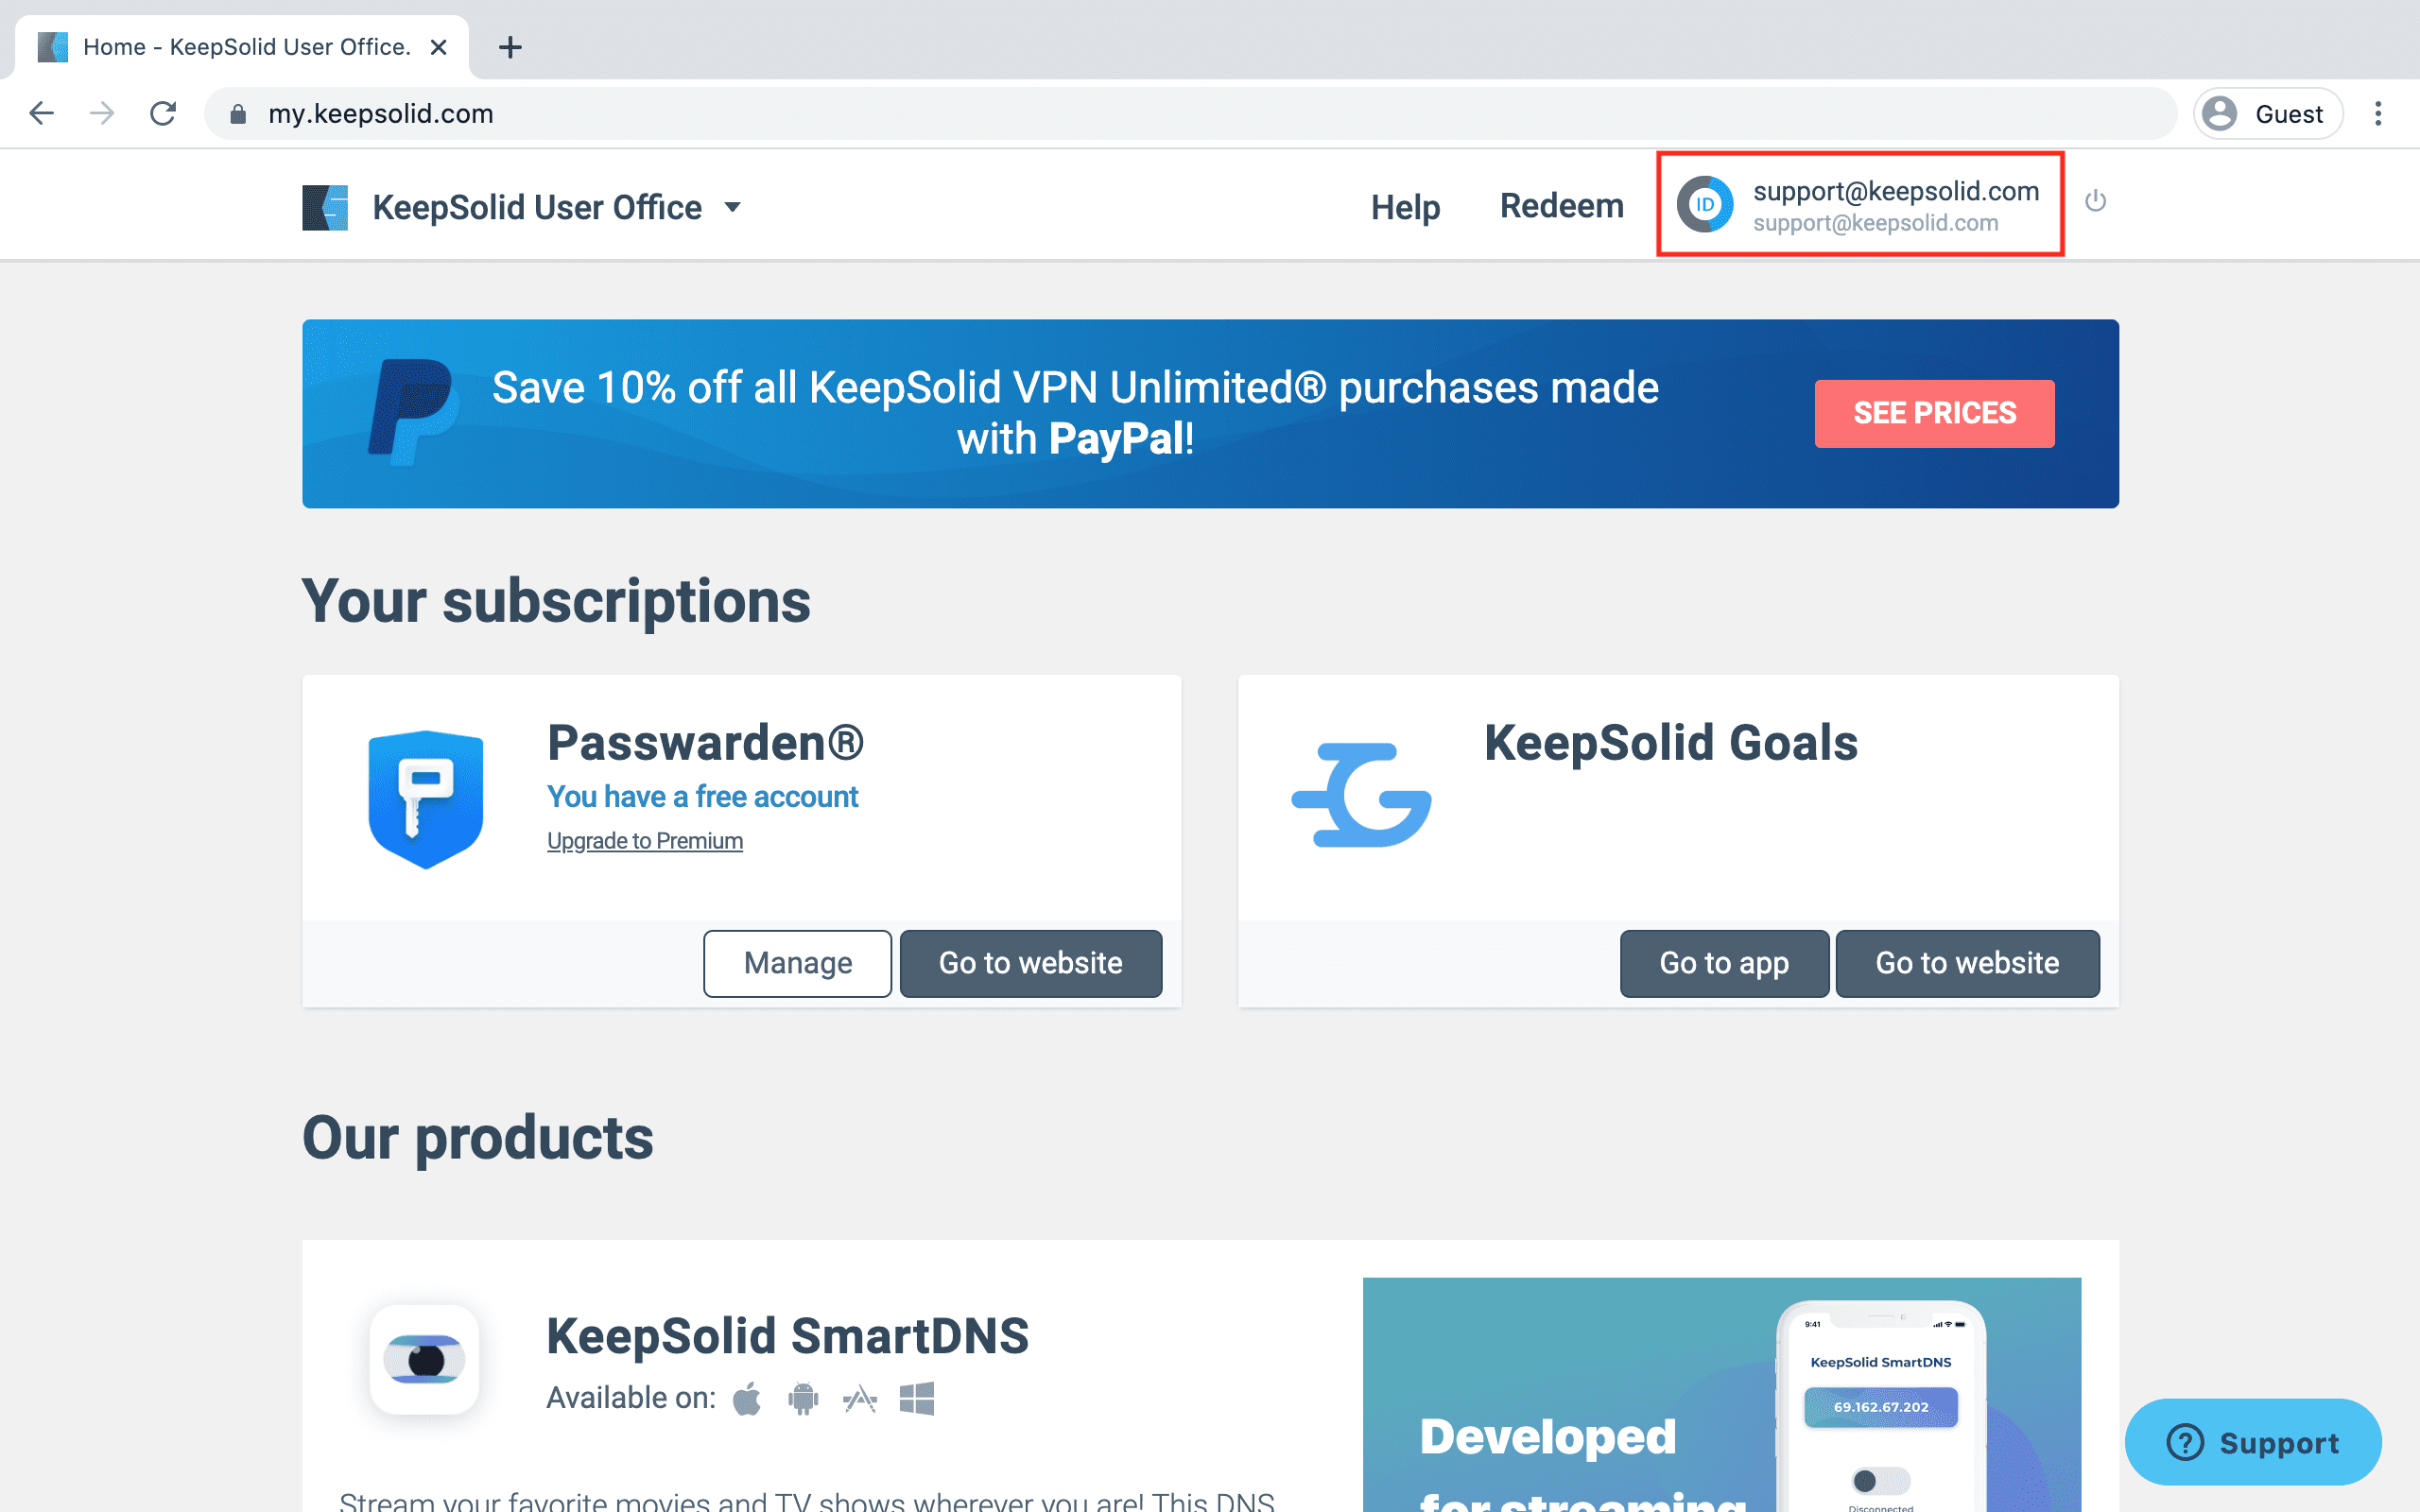The height and width of the screenshot is (1512, 2420).
Task: Click the KeepSolid Goals G logo
Action: click(1362, 795)
